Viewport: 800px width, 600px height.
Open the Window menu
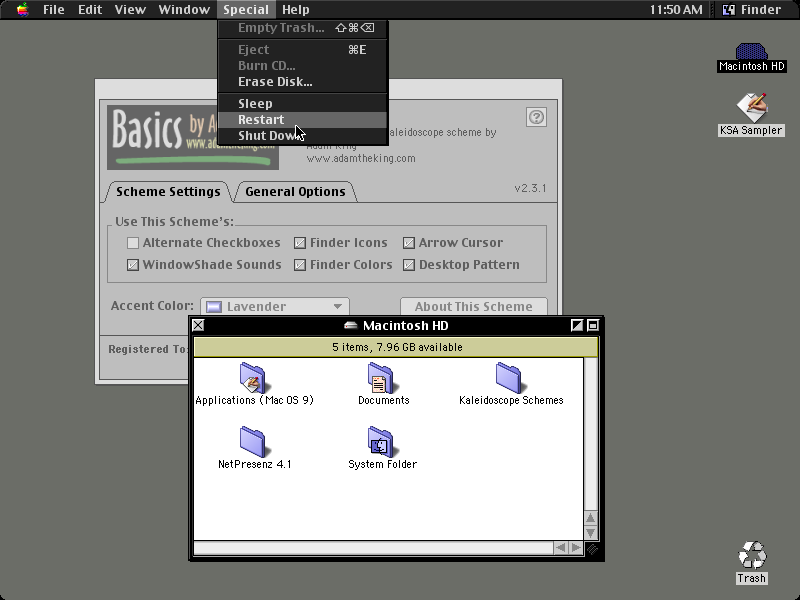pos(184,10)
